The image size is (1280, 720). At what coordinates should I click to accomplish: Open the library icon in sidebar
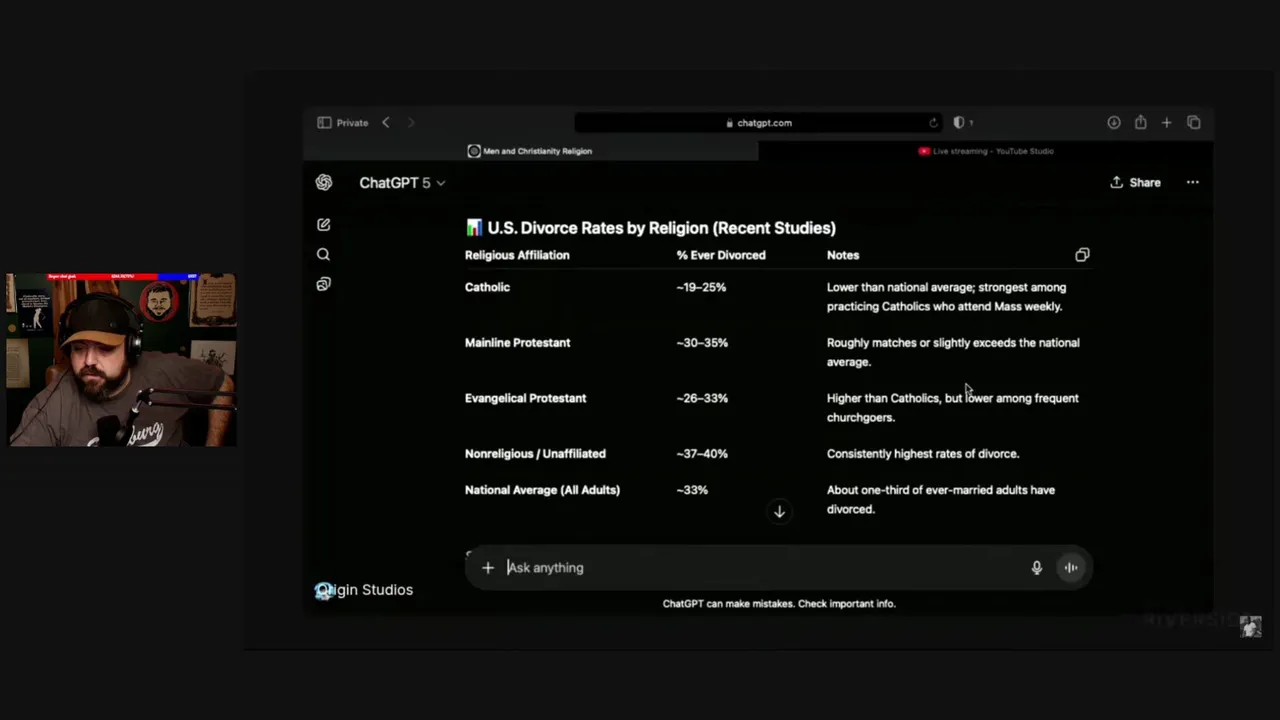323,284
